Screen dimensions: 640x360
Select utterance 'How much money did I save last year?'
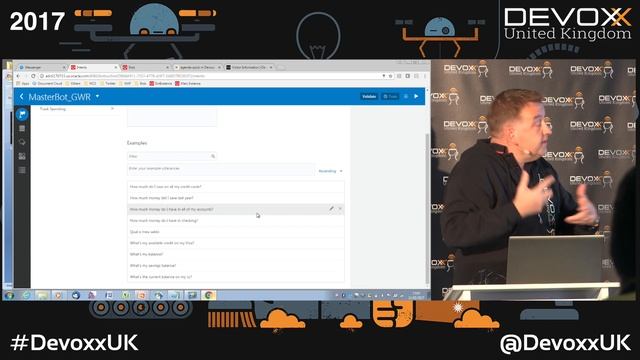[236, 198]
